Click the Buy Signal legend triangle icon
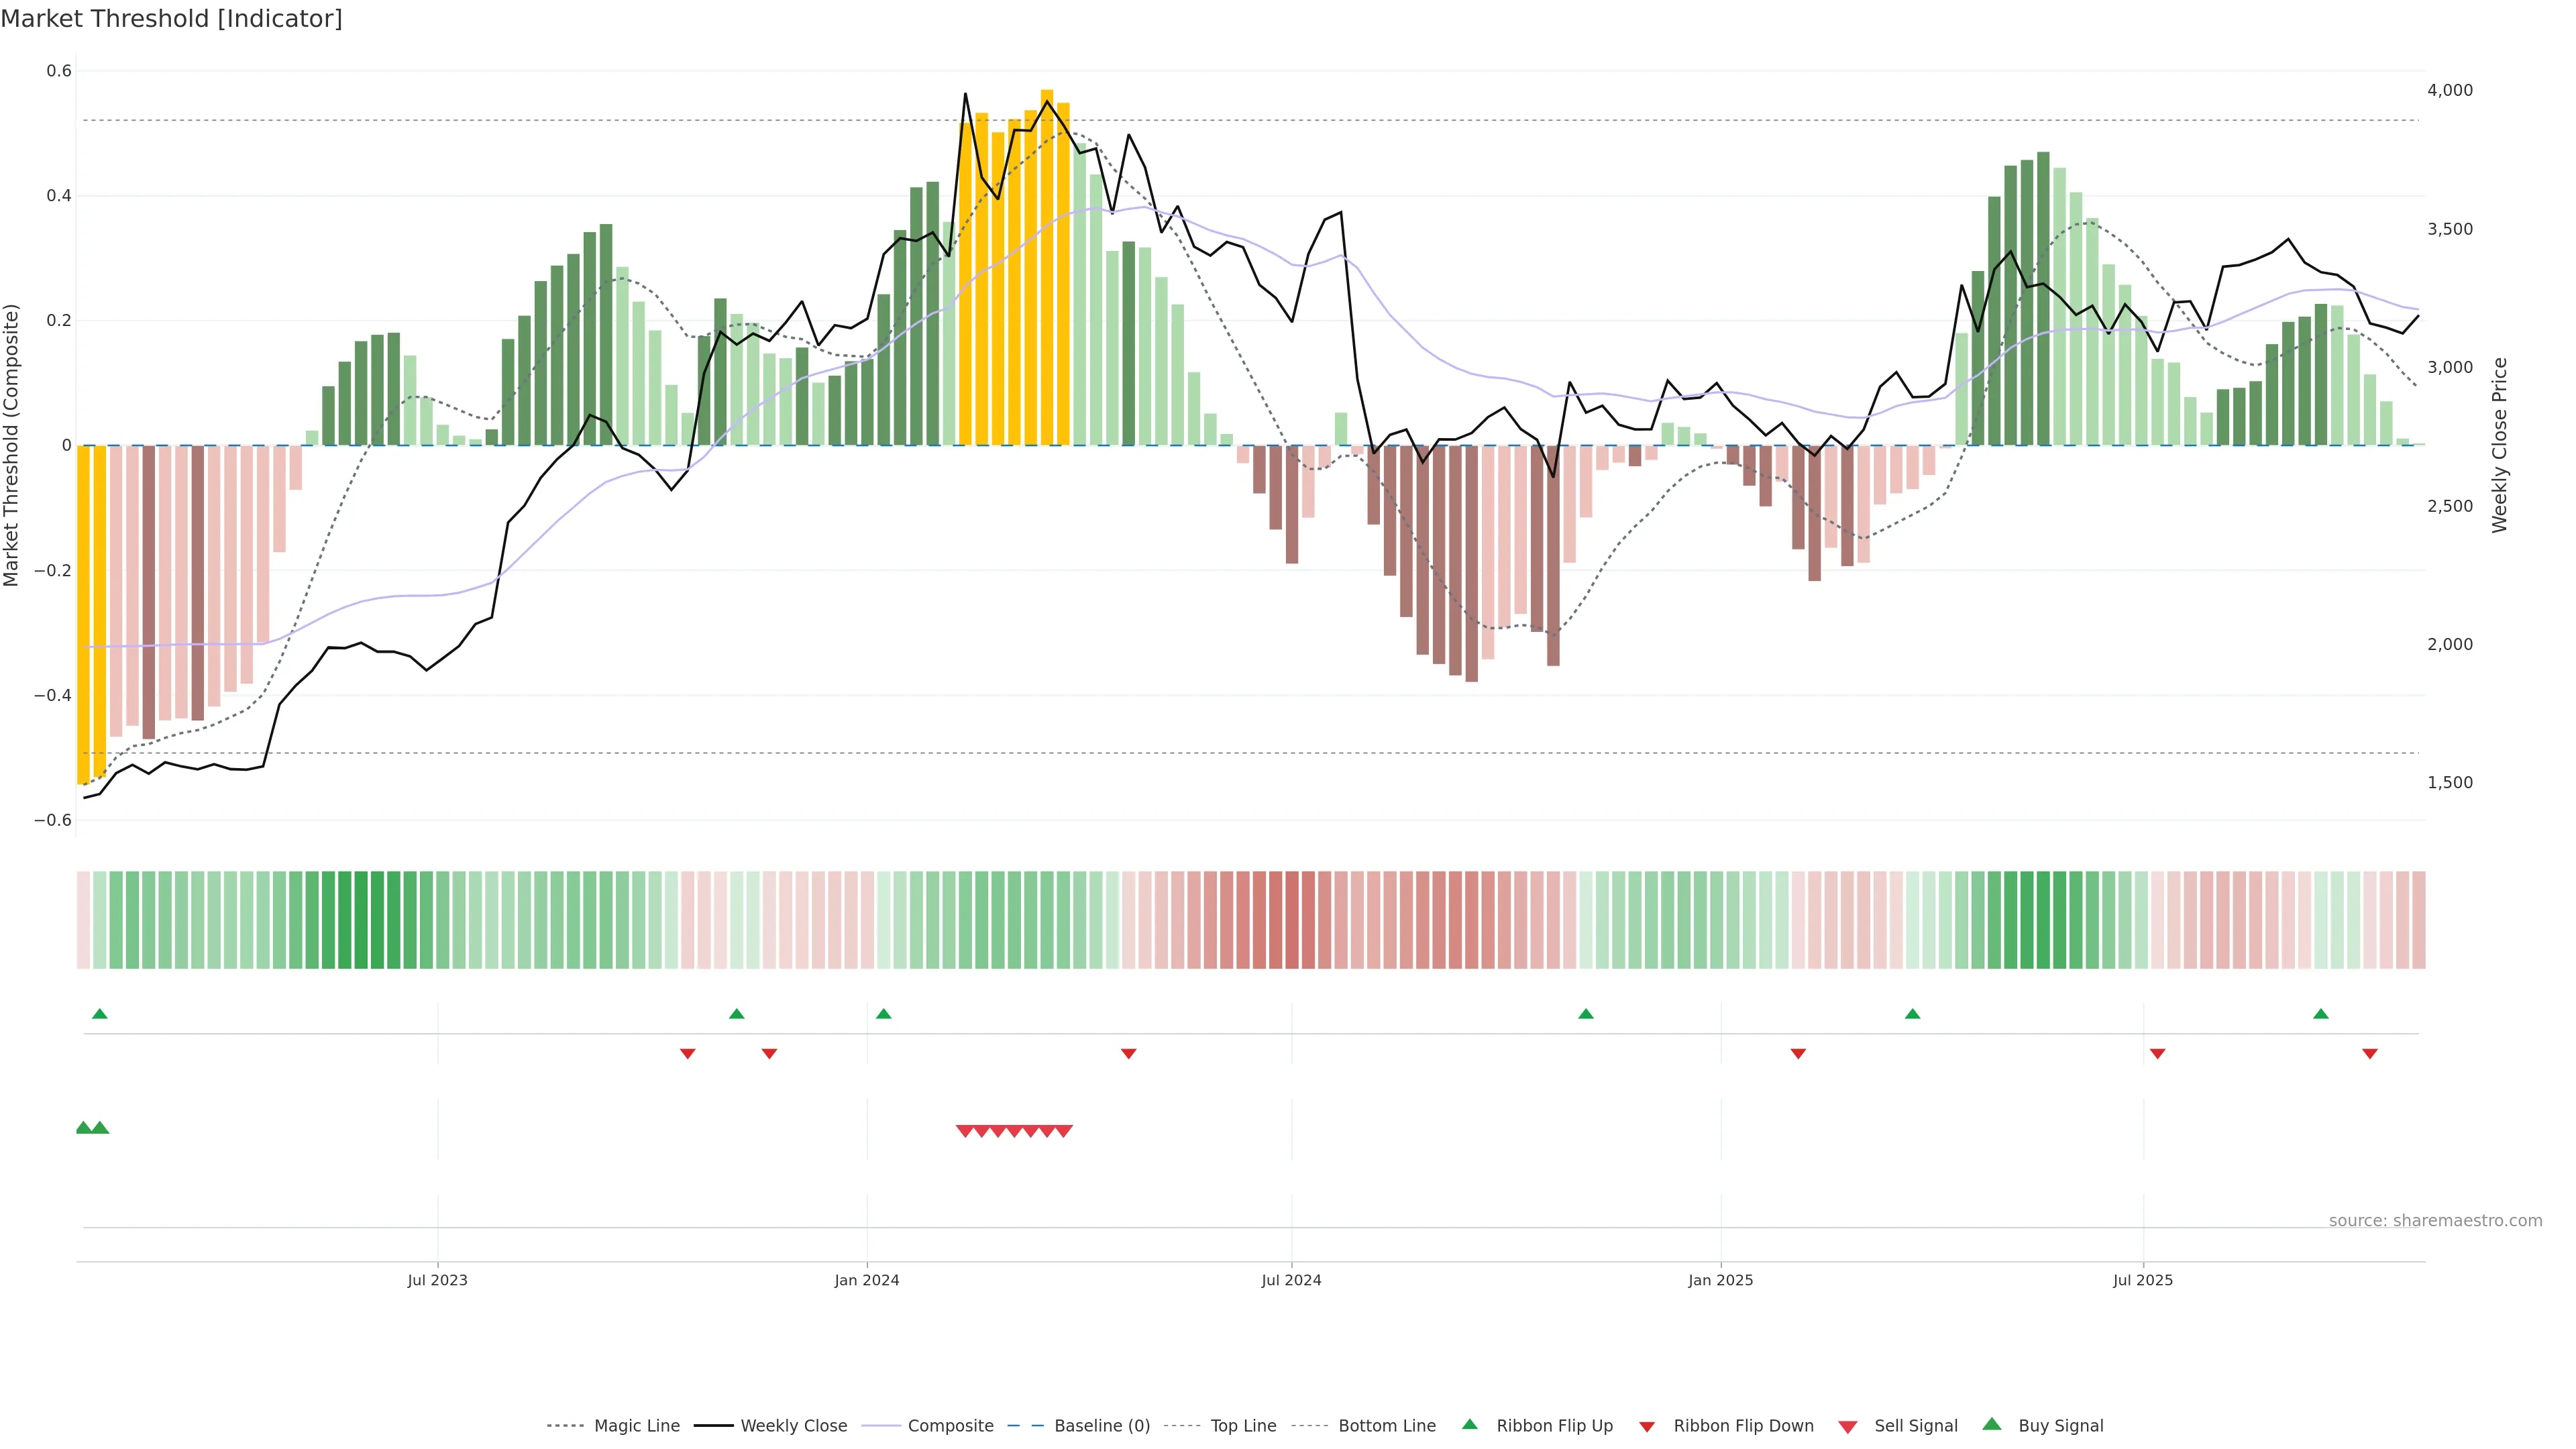Viewport: 2576px width, 1449px height. pyautogui.click(x=1991, y=1424)
